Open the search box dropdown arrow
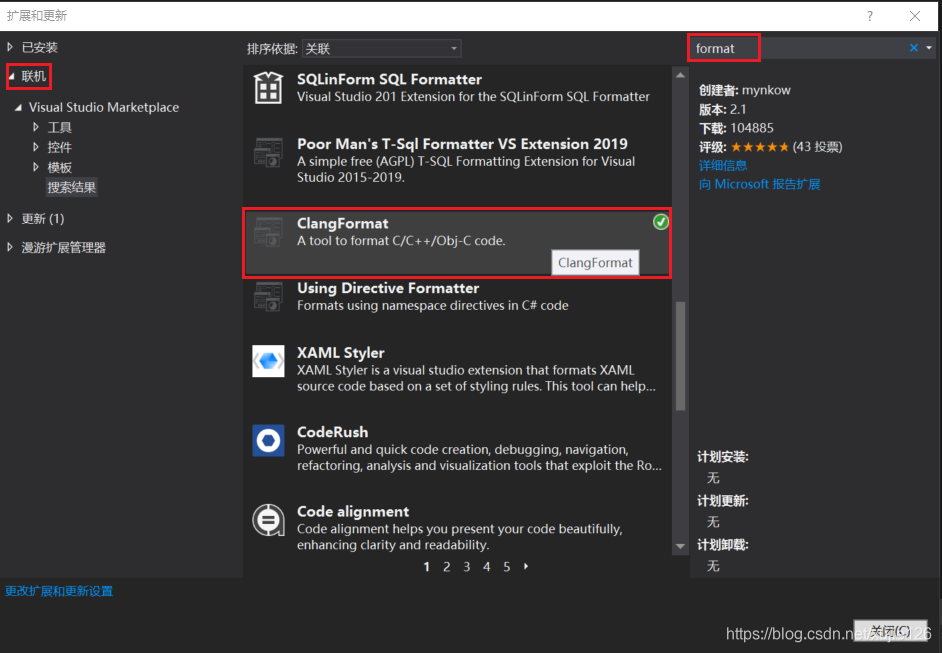Image resolution: width=942 pixels, height=653 pixels. coord(929,48)
